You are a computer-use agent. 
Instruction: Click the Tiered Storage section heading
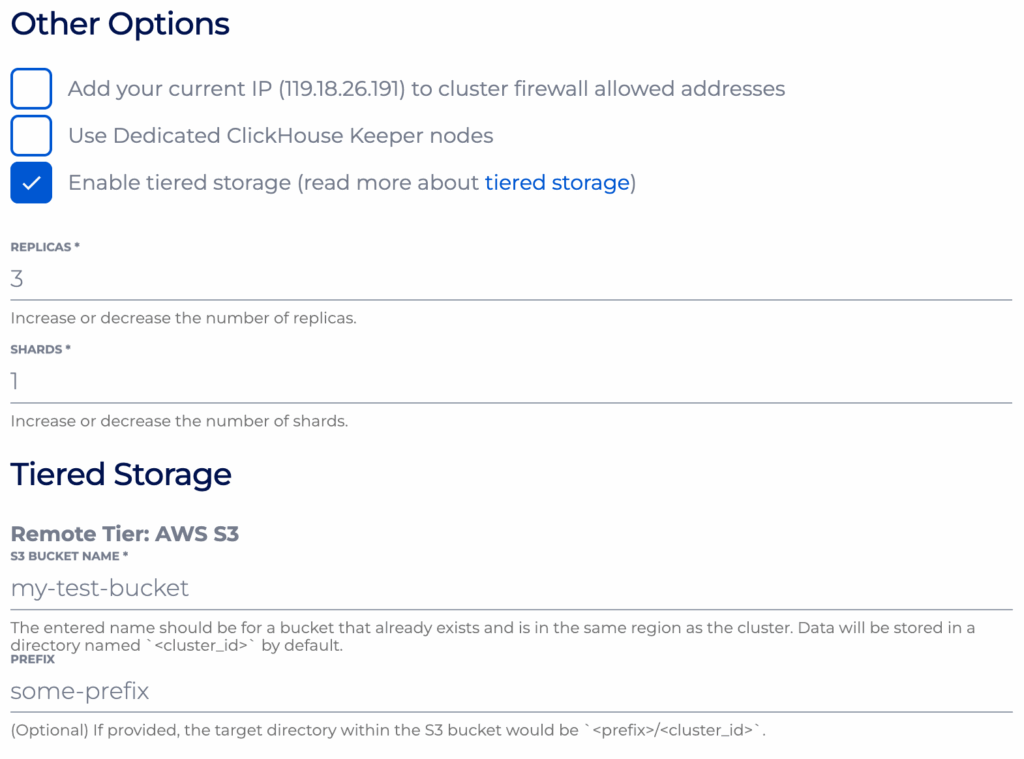(121, 474)
